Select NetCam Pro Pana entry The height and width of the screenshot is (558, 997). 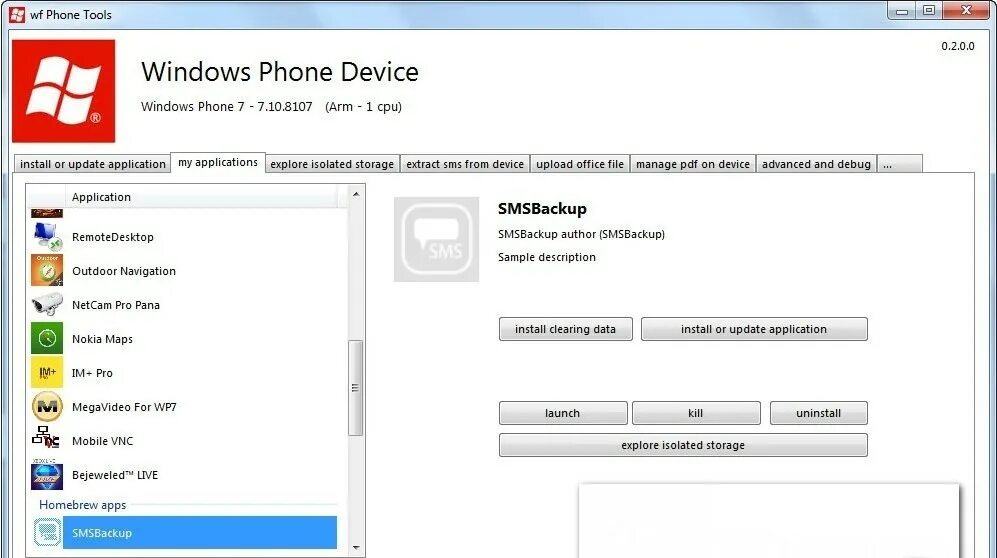pos(116,305)
